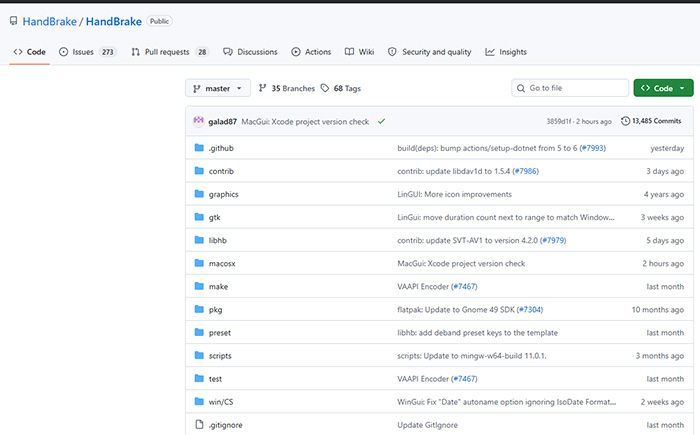This screenshot has width=700, height=435.
Task: Switch to the Code tab
Action: [x=29, y=52]
